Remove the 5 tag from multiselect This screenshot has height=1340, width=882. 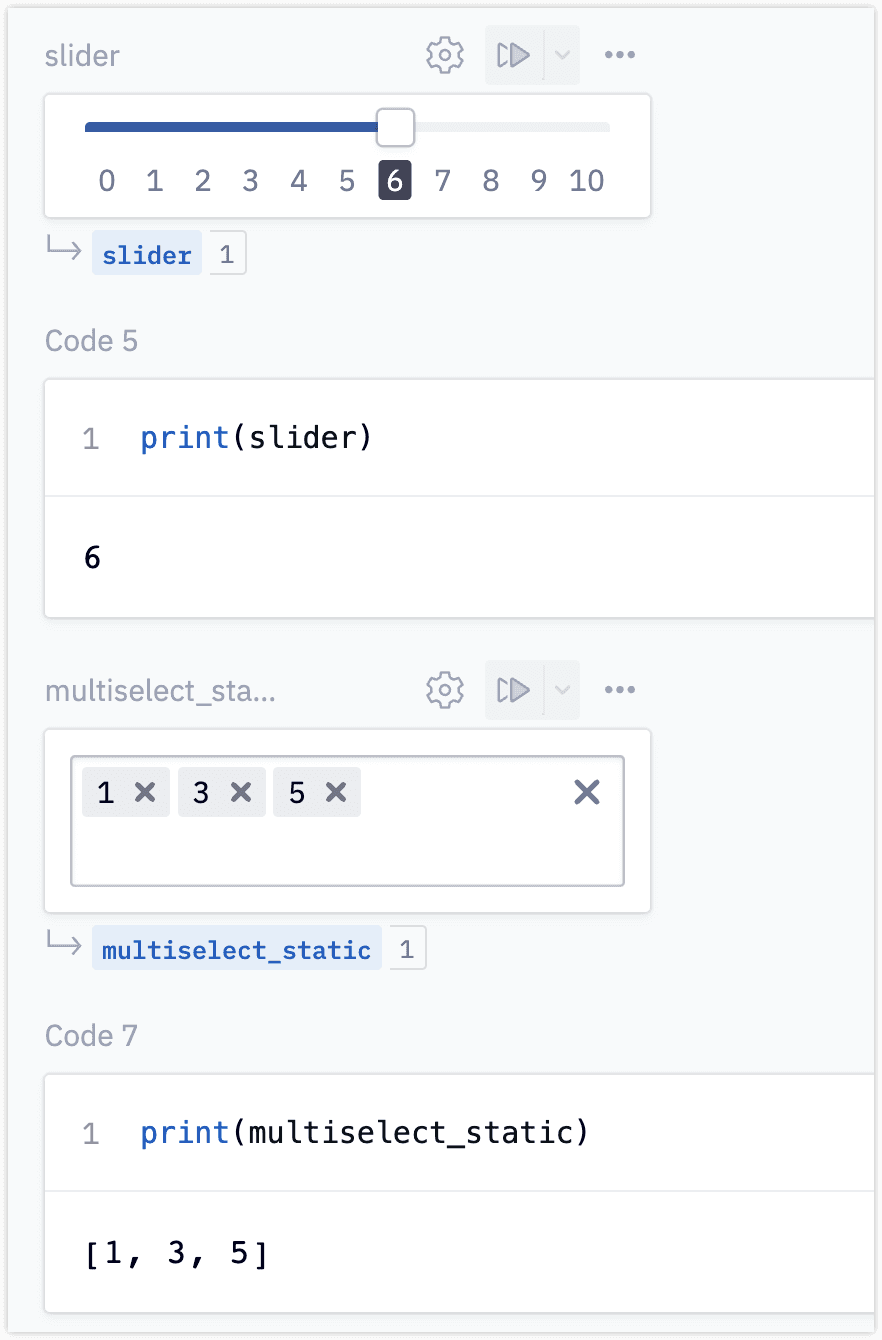click(x=336, y=793)
